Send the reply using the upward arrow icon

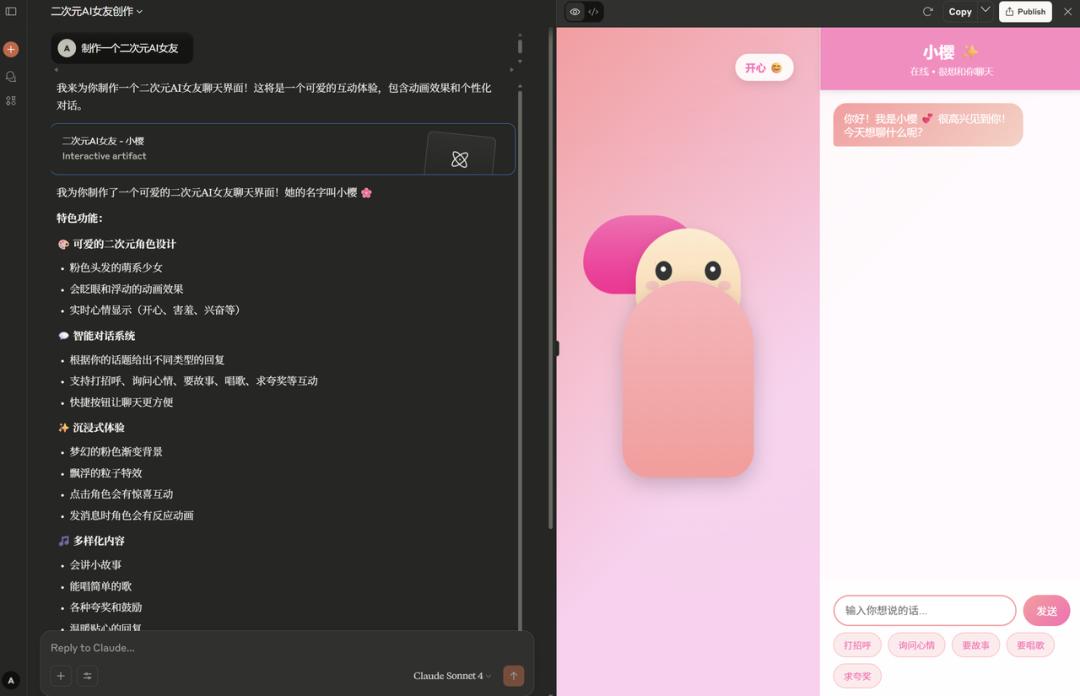(513, 675)
